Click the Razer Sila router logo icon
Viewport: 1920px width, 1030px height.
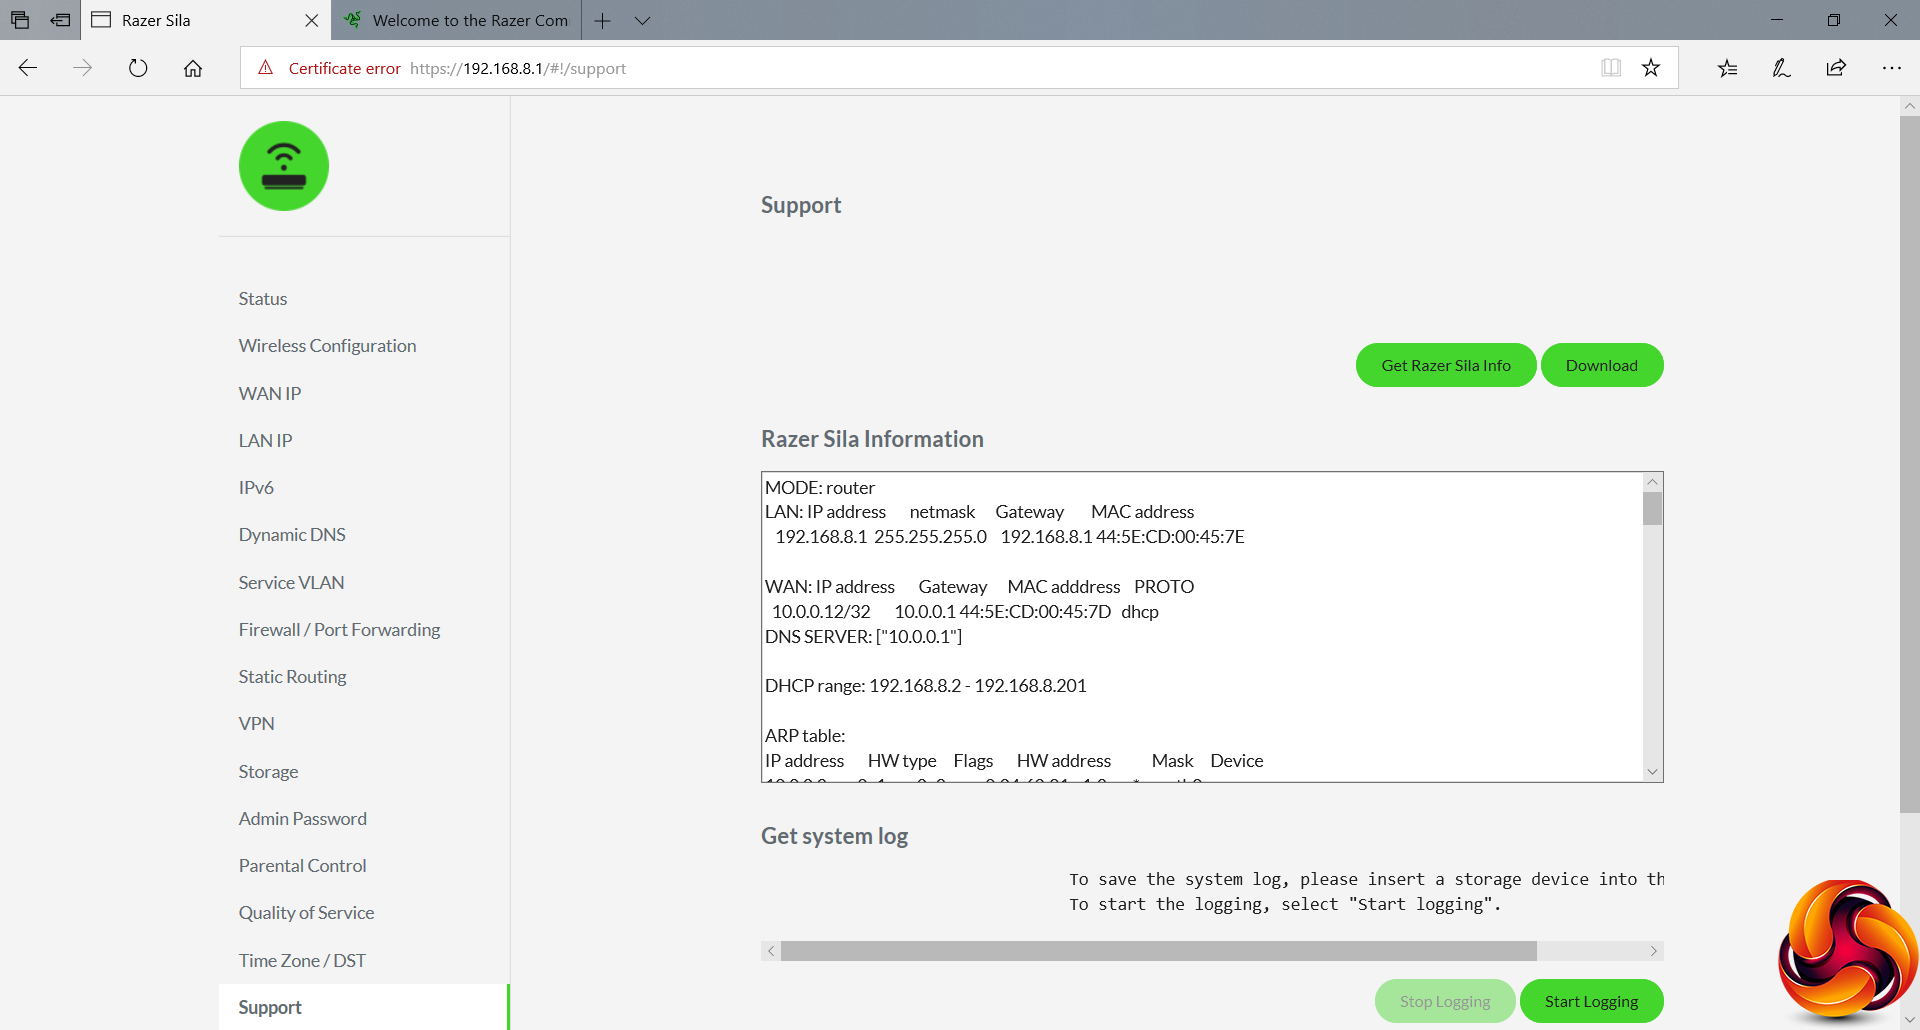[x=284, y=166]
